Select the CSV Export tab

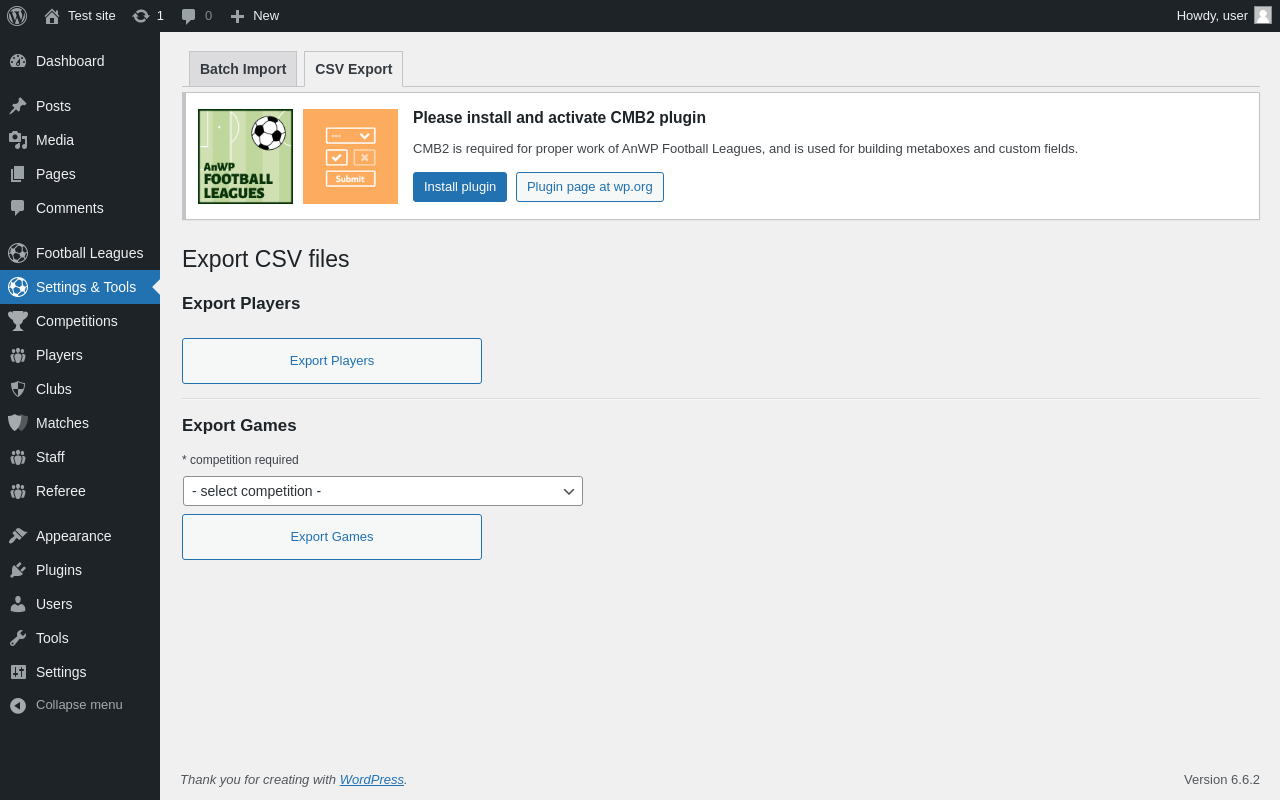pyautogui.click(x=353, y=69)
